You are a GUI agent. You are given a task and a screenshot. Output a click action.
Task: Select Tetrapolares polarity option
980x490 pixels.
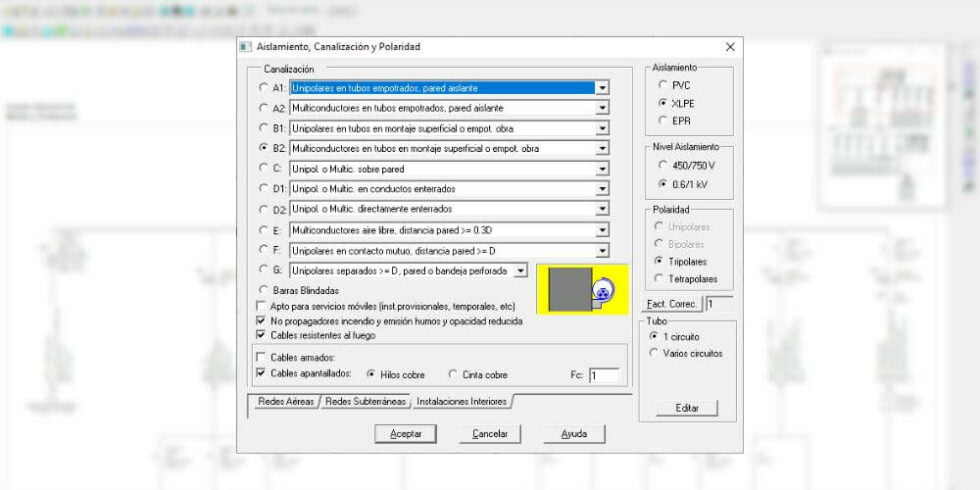pyautogui.click(x=659, y=279)
